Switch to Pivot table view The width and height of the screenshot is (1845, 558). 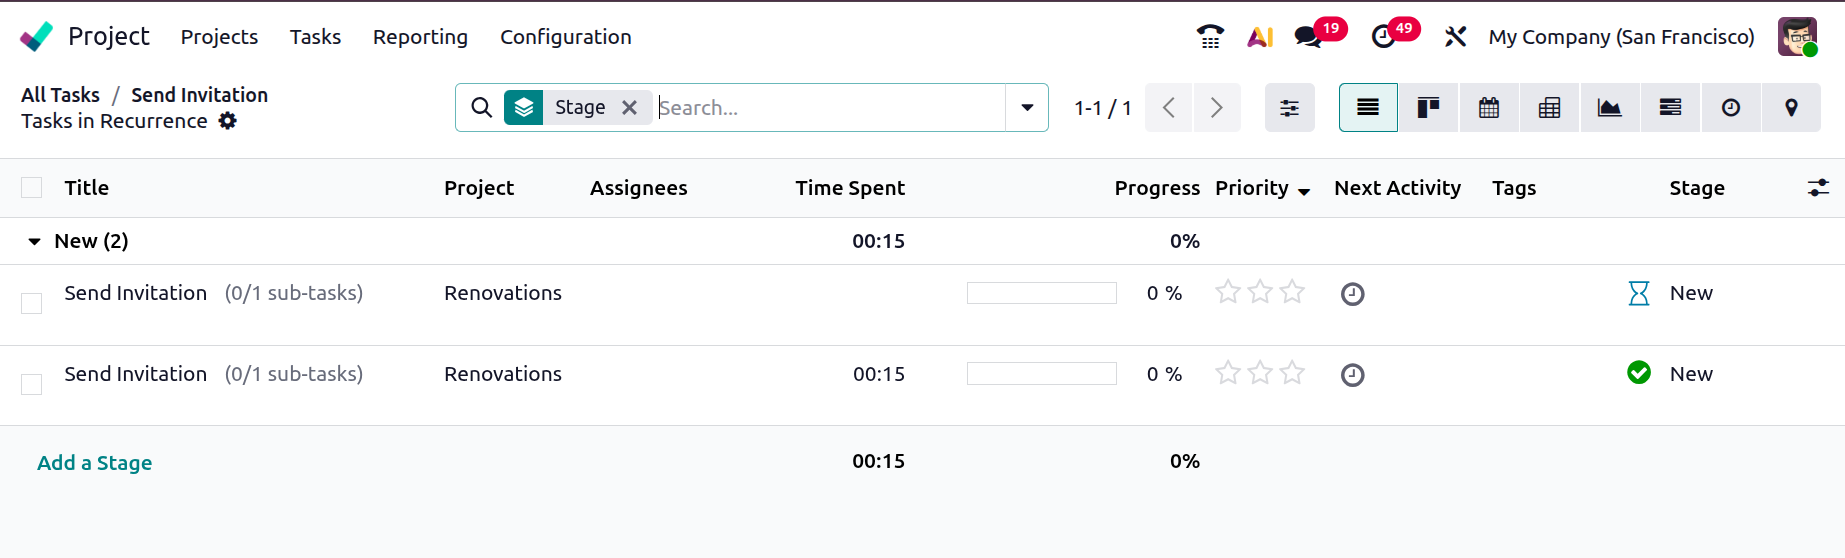[1549, 108]
